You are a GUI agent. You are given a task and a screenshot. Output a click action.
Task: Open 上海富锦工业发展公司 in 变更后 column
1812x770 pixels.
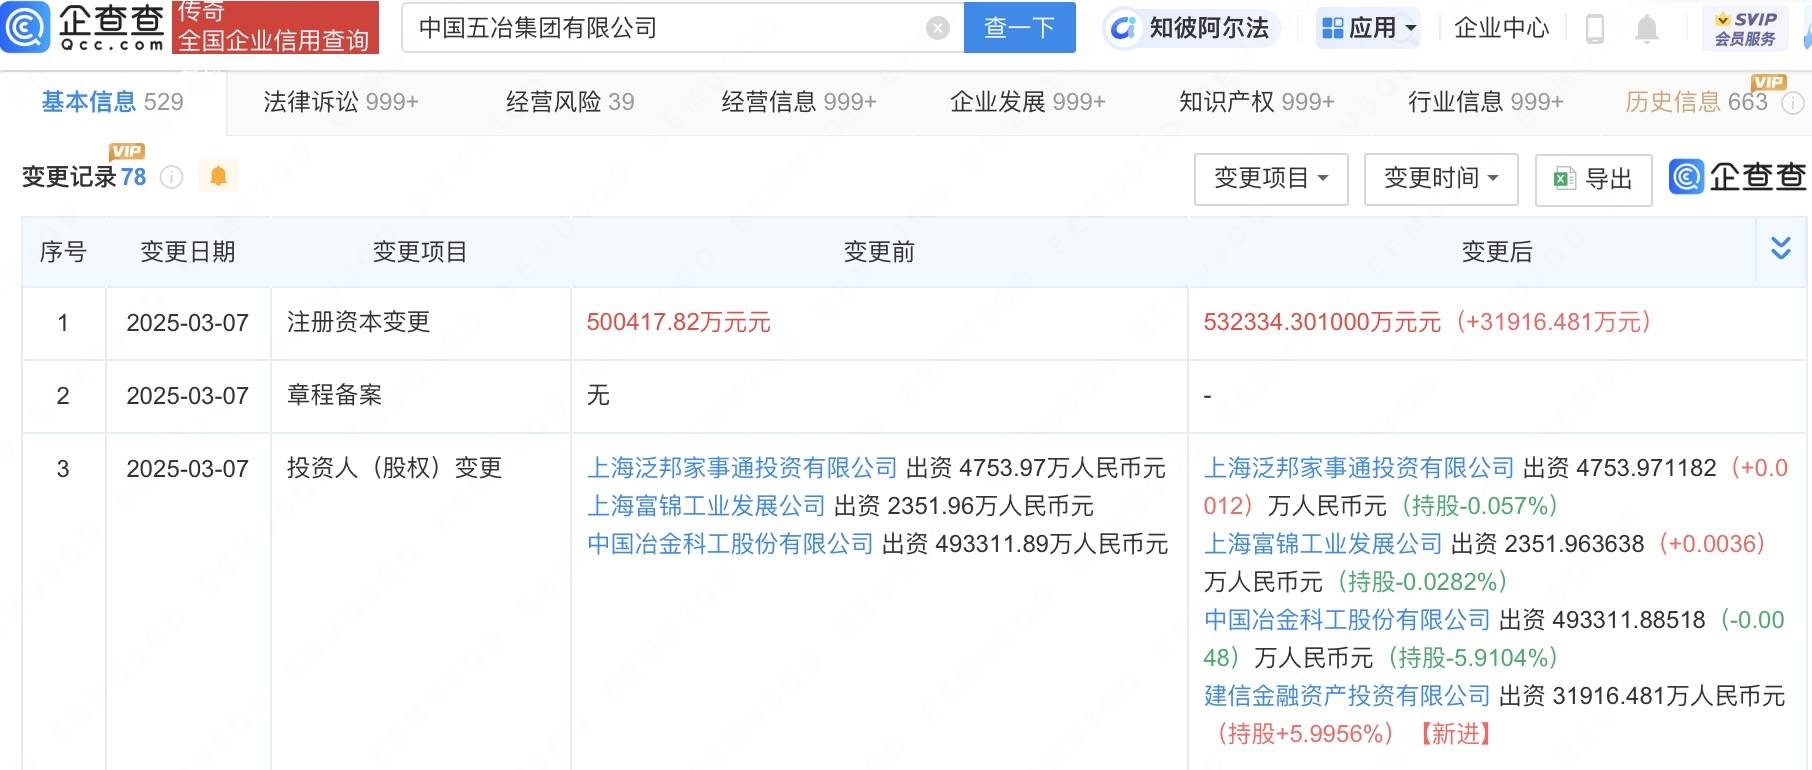[x=1323, y=544]
